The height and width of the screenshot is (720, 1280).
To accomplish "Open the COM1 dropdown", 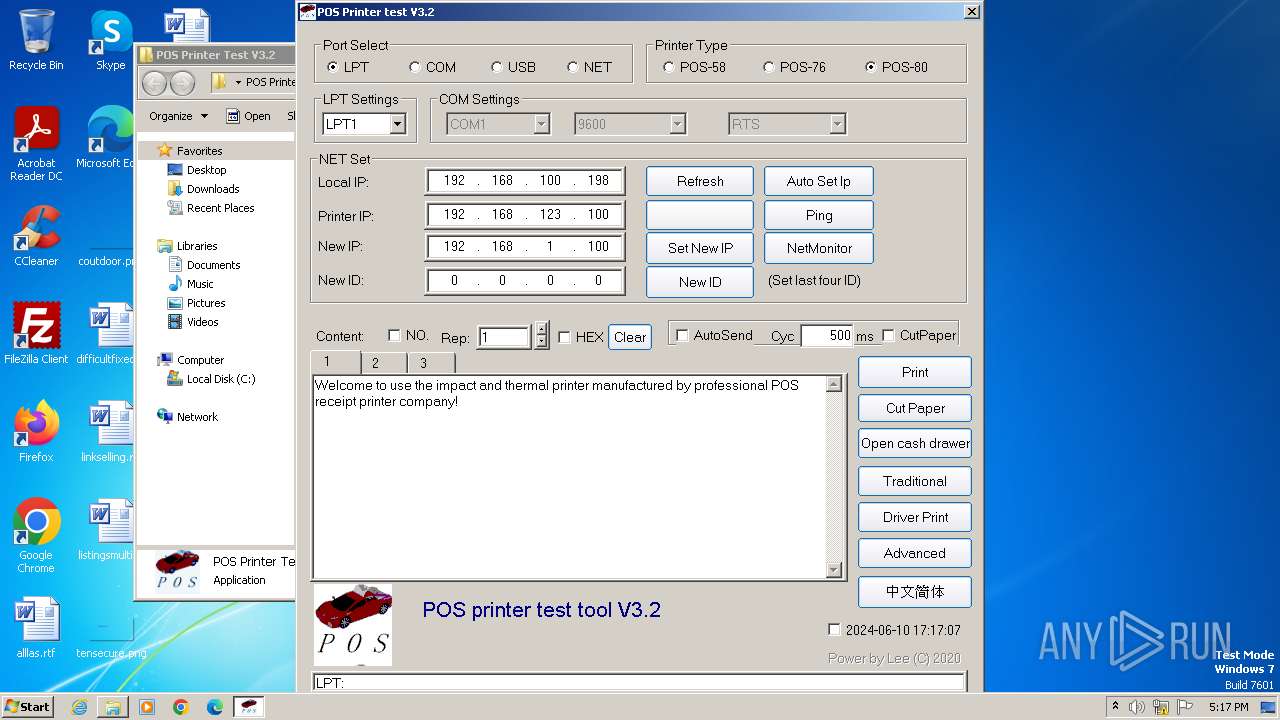I will coord(541,124).
